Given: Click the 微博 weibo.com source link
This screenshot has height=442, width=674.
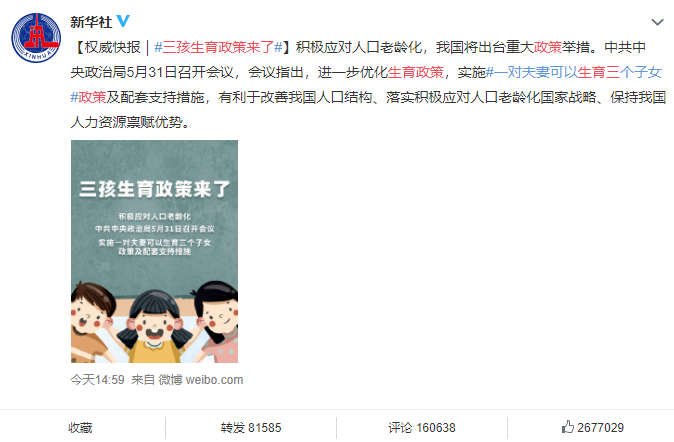Looking at the screenshot, I should tap(201, 380).
